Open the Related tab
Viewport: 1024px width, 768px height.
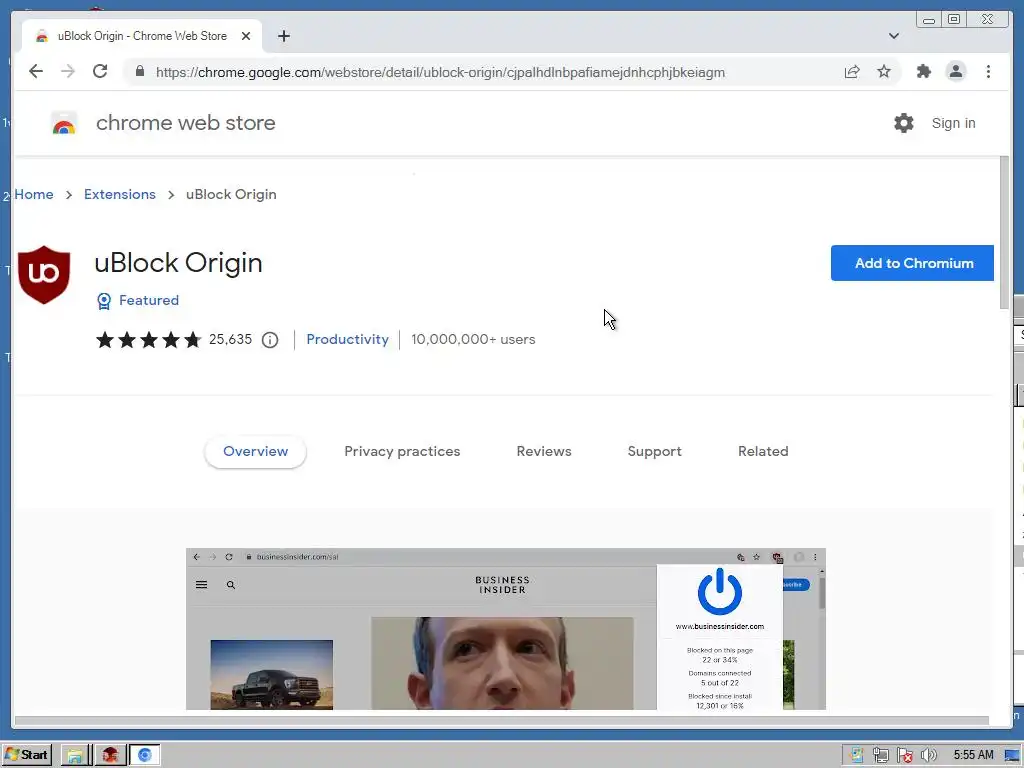[763, 451]
